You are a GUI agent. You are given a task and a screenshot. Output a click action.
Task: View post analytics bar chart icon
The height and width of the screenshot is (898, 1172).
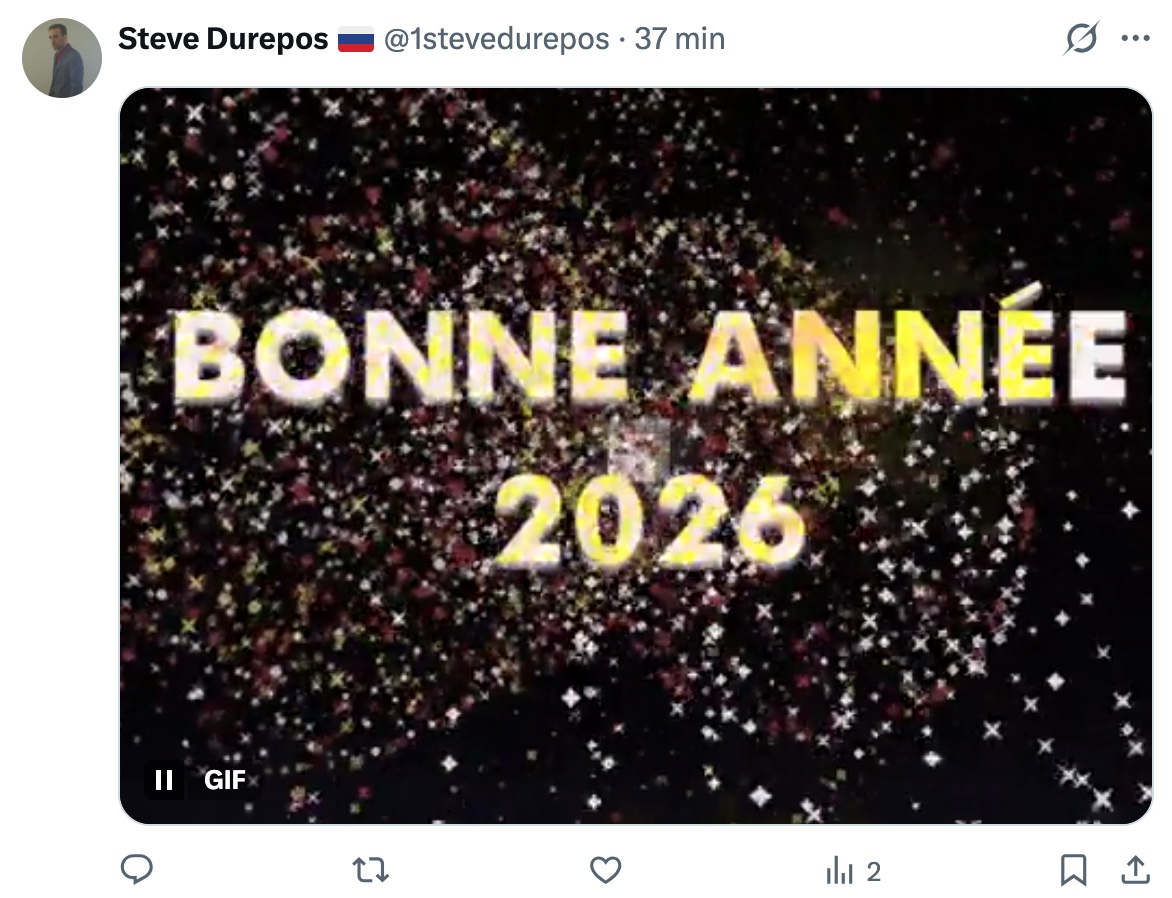pos(839,871)
